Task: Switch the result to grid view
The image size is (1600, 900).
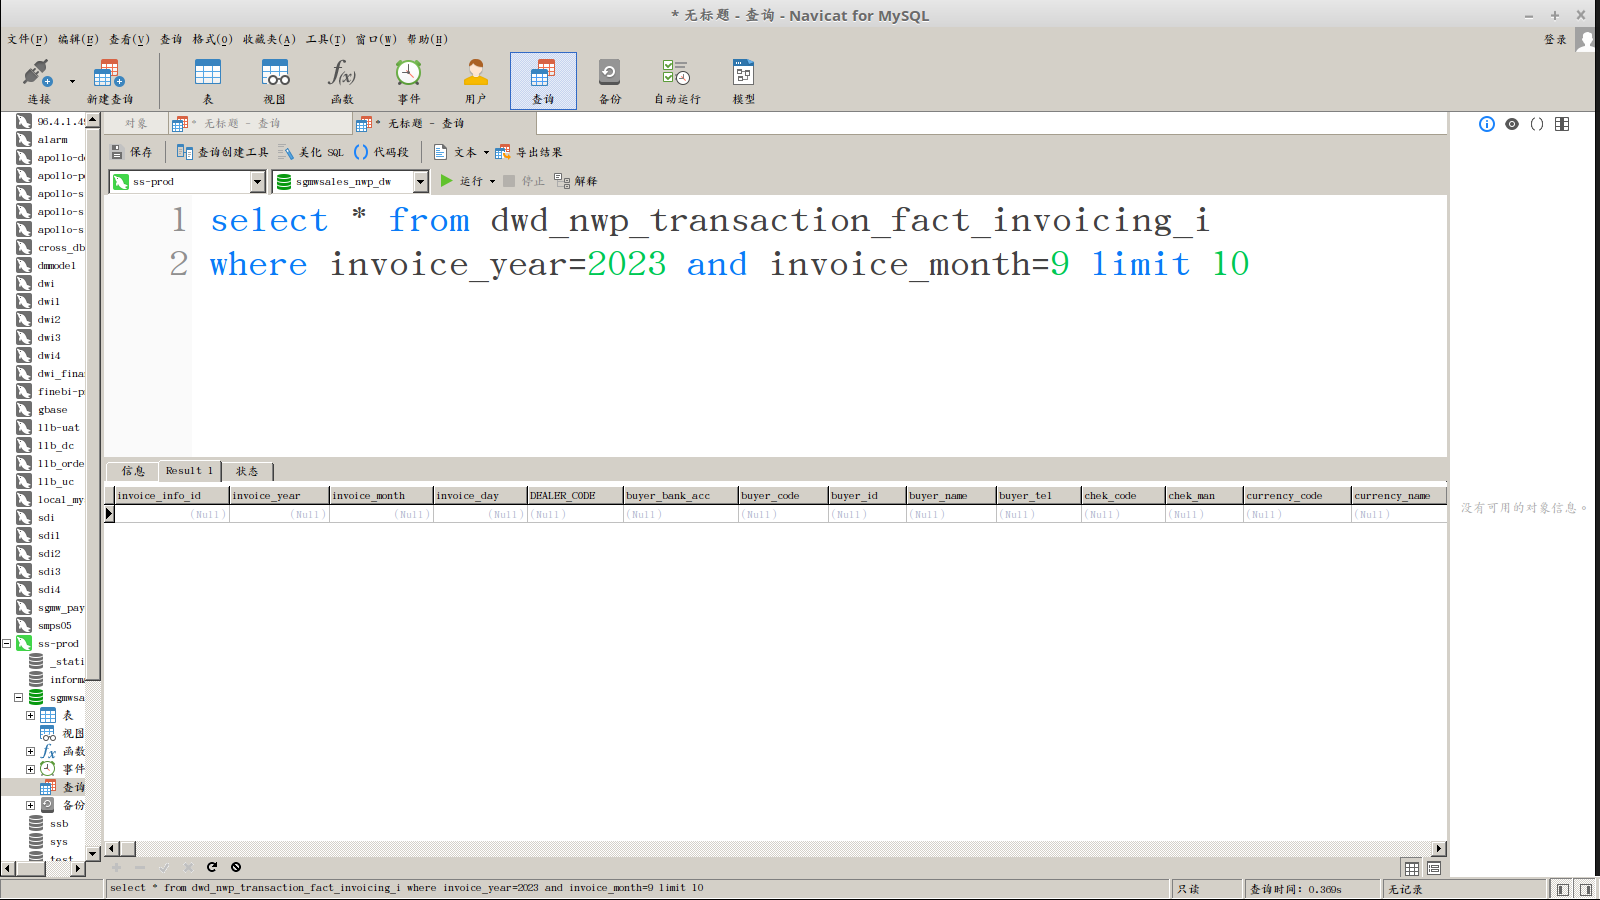Action: pos(1412,868)
